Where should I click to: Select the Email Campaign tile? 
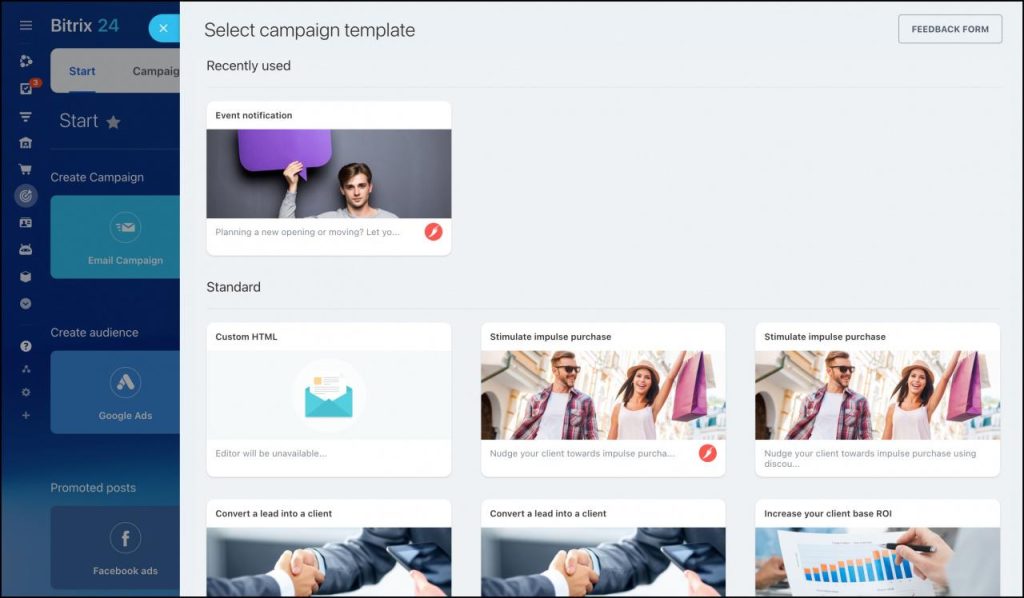click(x=115, y=237)
